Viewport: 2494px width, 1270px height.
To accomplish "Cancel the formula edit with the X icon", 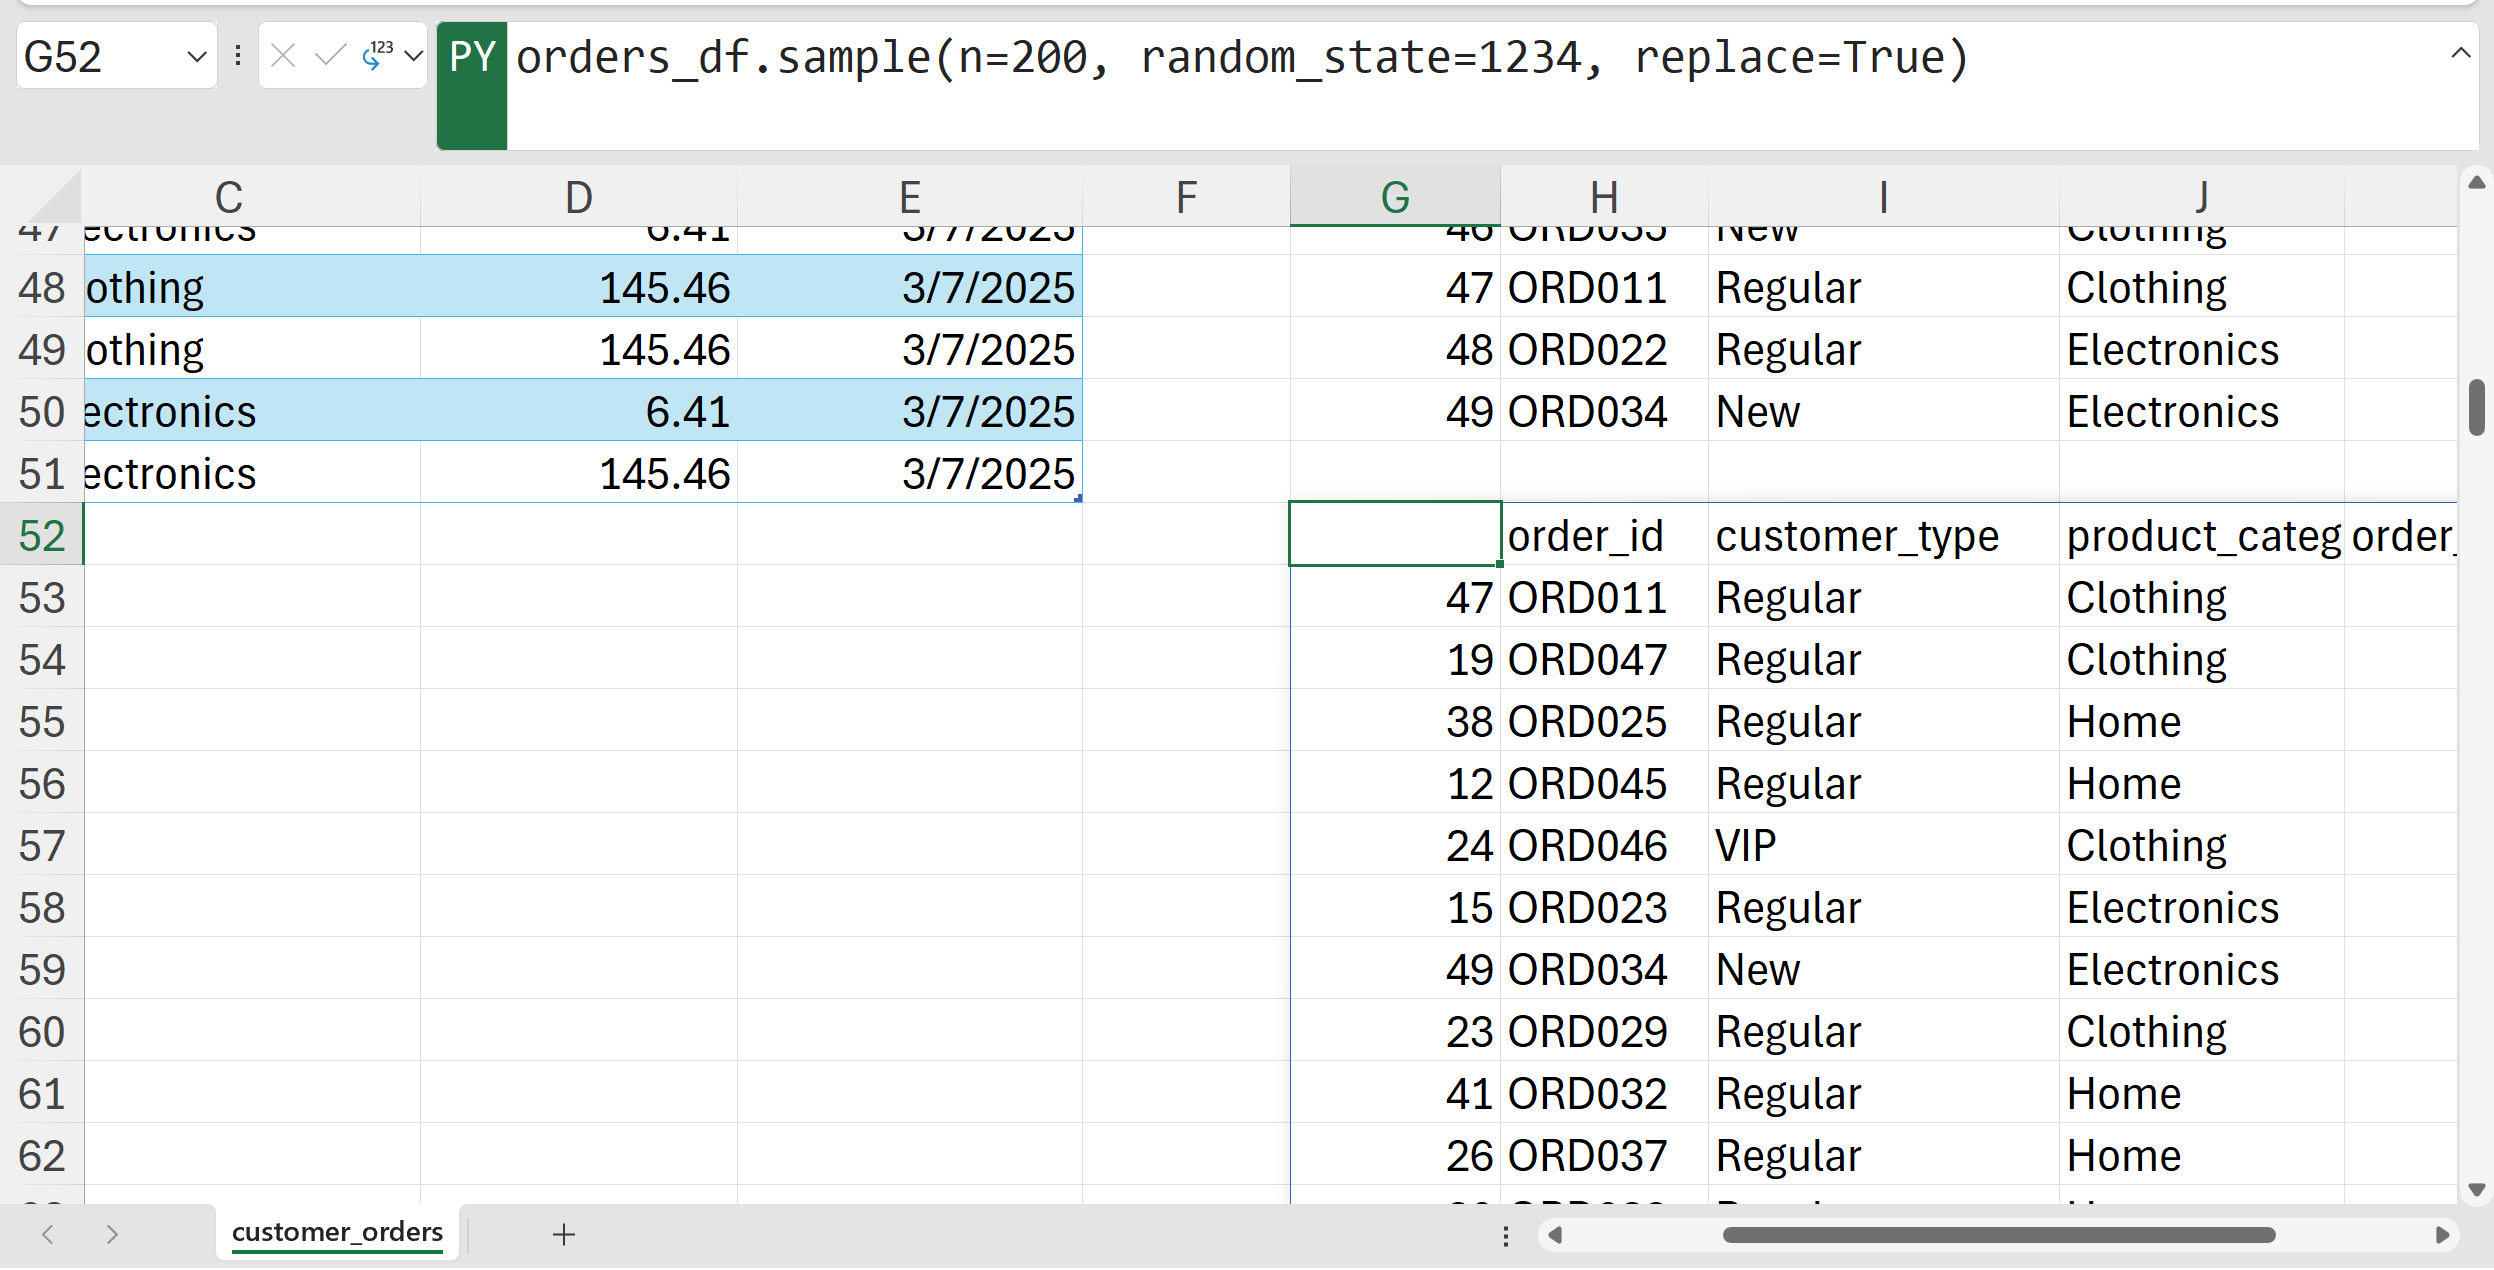I will [283, 56].
